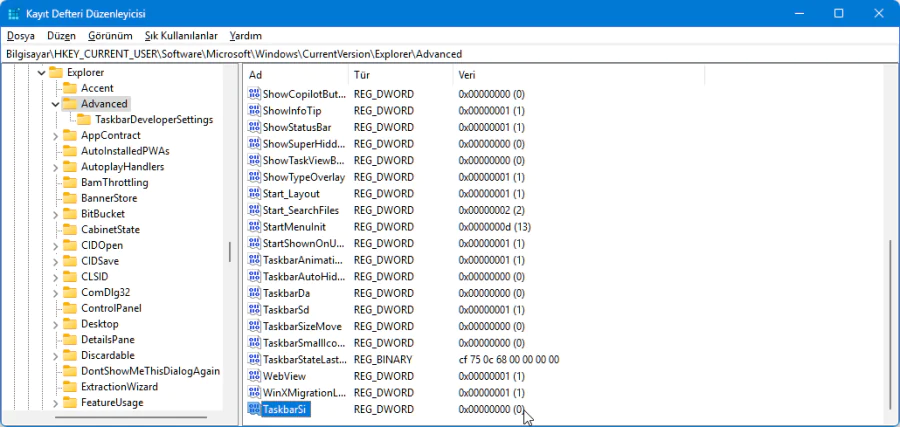Screen dimensions: 900x427
Task: Sort values by the Ad column header
Action: click(x=296, y=75)
